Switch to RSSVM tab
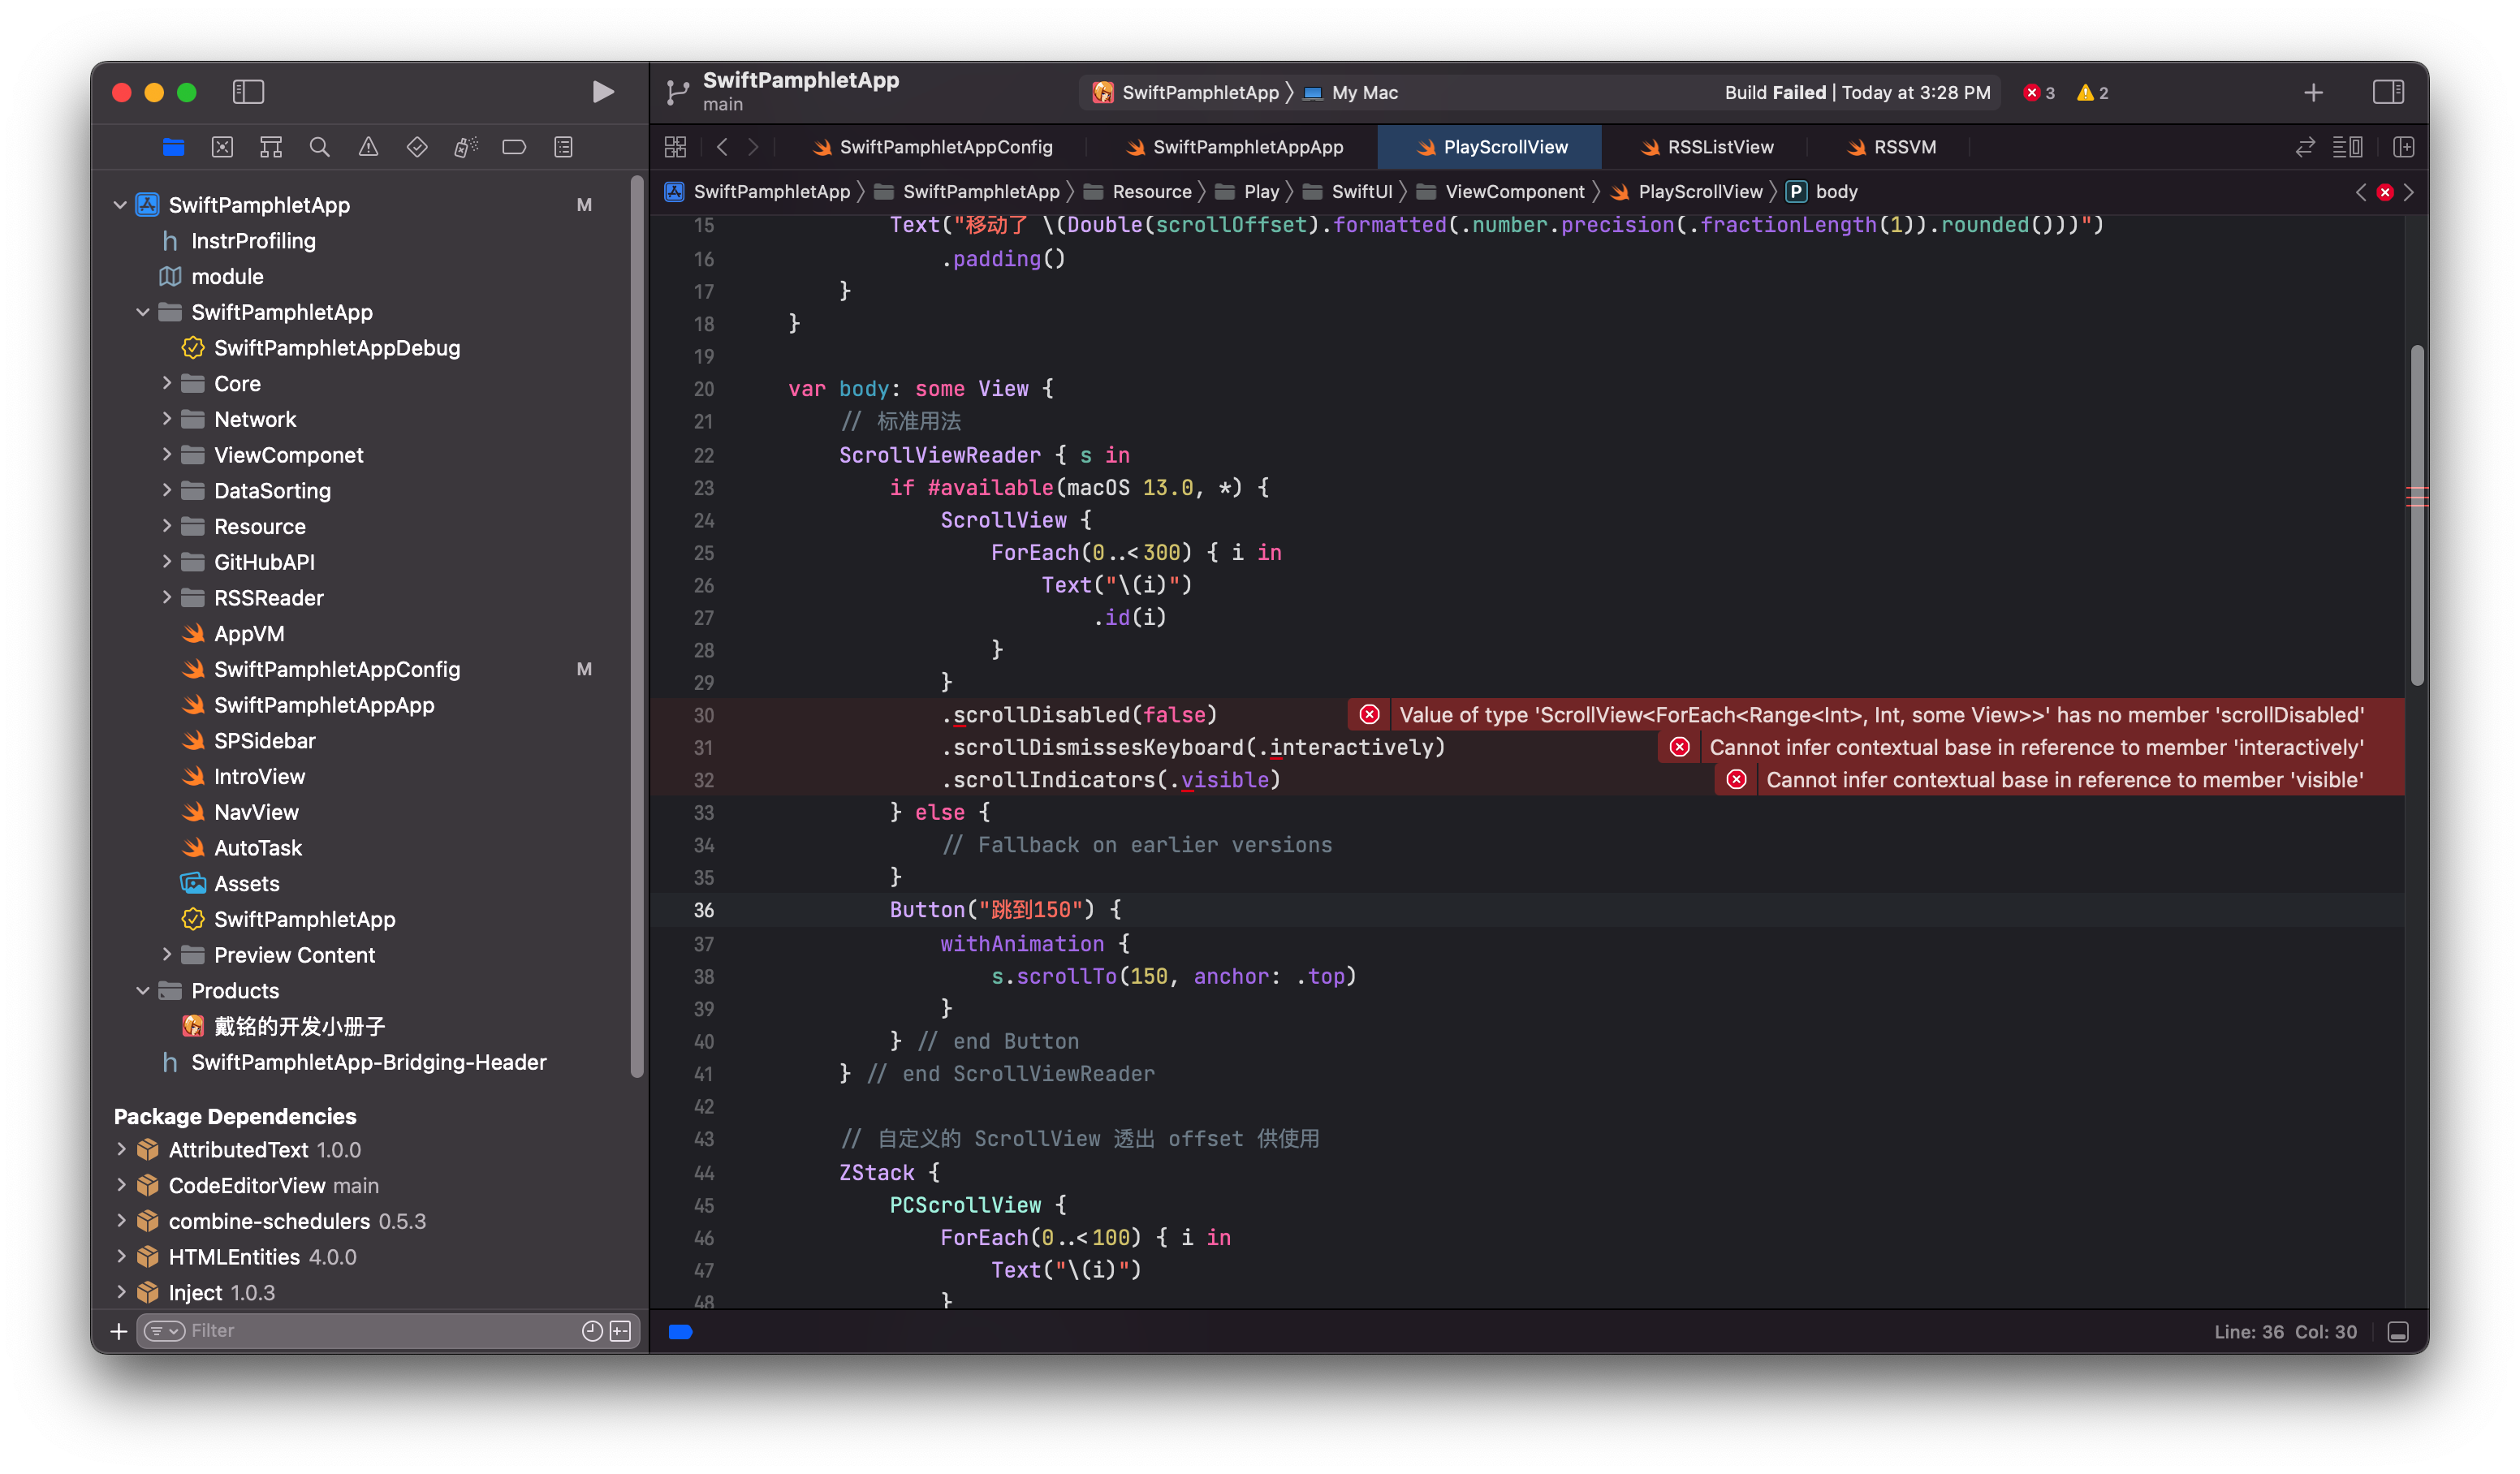Screen dimensions: 2520x1474 pyautogui.click(x=1891, y=147)
